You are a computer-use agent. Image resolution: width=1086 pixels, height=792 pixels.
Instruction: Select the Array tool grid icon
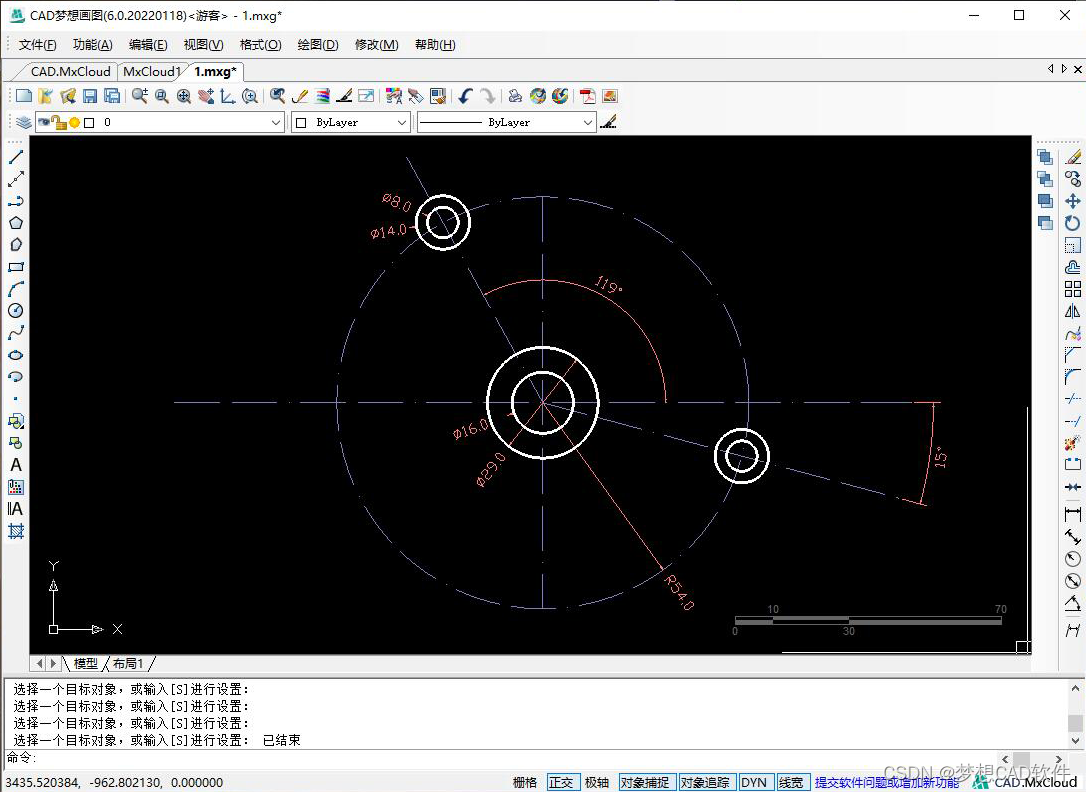1073,289
